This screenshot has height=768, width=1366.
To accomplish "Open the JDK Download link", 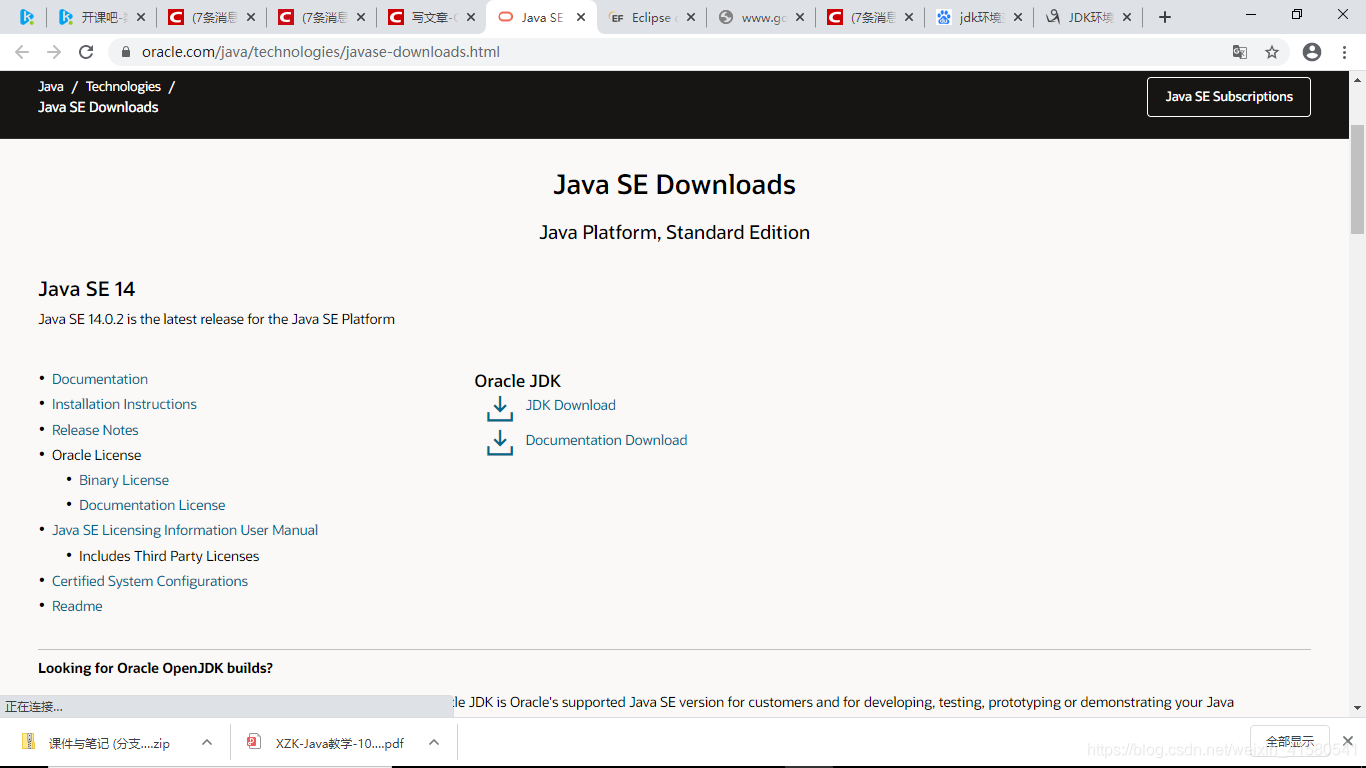I will pyautogui.click(x=570, y=405).
